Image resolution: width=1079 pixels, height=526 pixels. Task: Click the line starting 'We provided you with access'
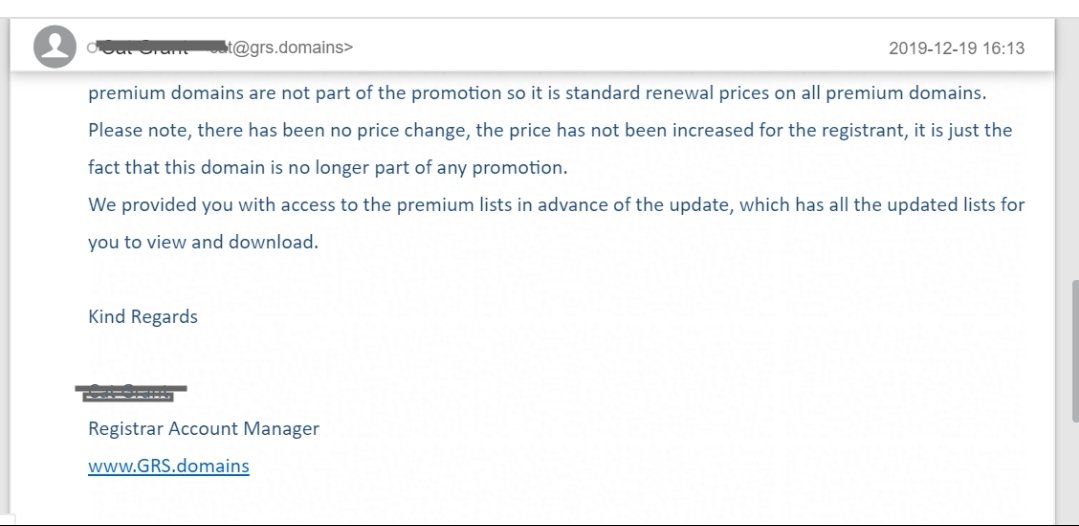[x=556, y=205]
